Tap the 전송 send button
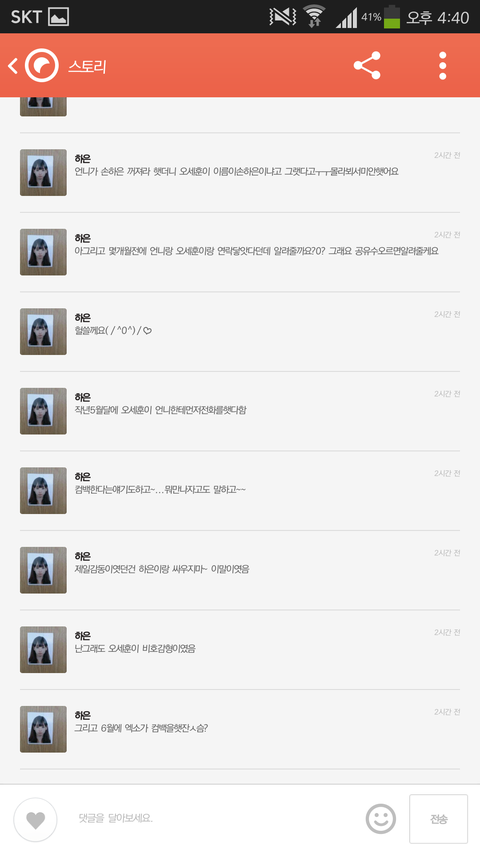Image resolution: width=480 pixels, height=853 pixels. point(438,819)
